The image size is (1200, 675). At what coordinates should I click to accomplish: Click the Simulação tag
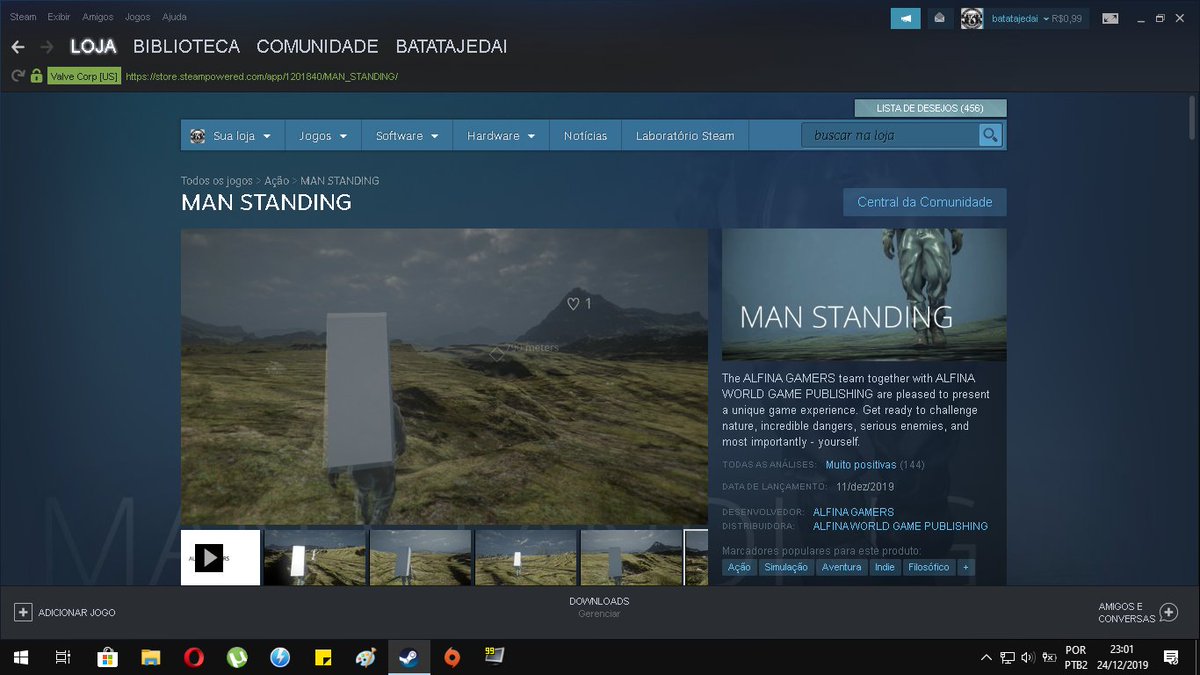tap(785, 567)
